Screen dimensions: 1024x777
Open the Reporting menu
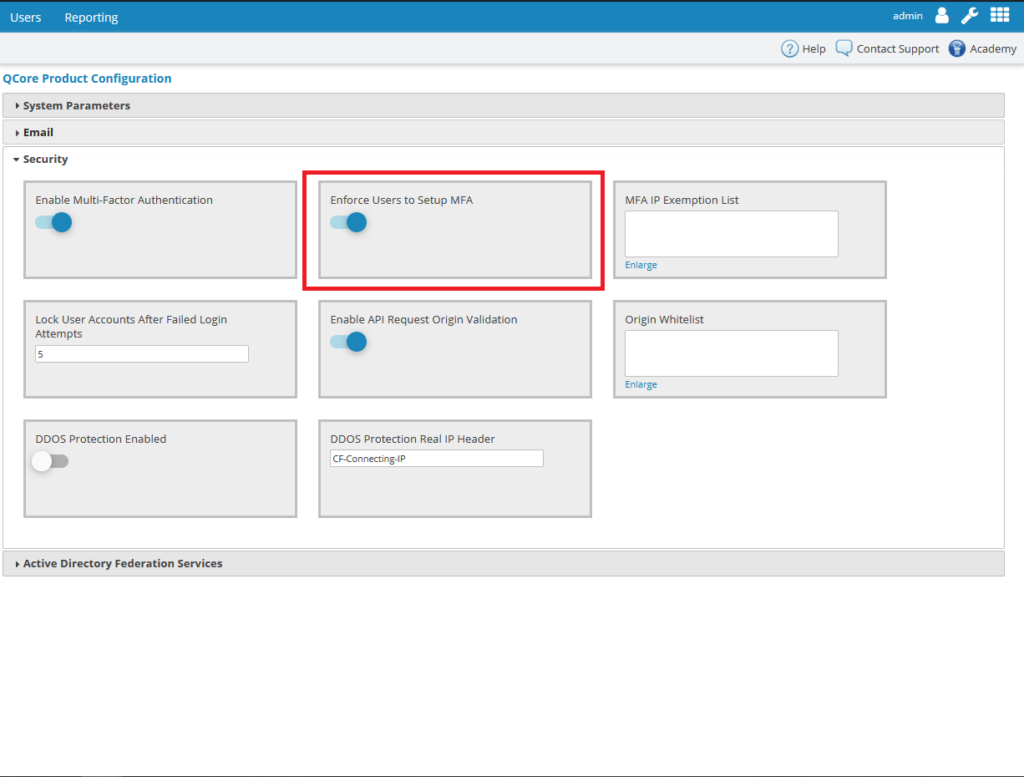(91, 17)
